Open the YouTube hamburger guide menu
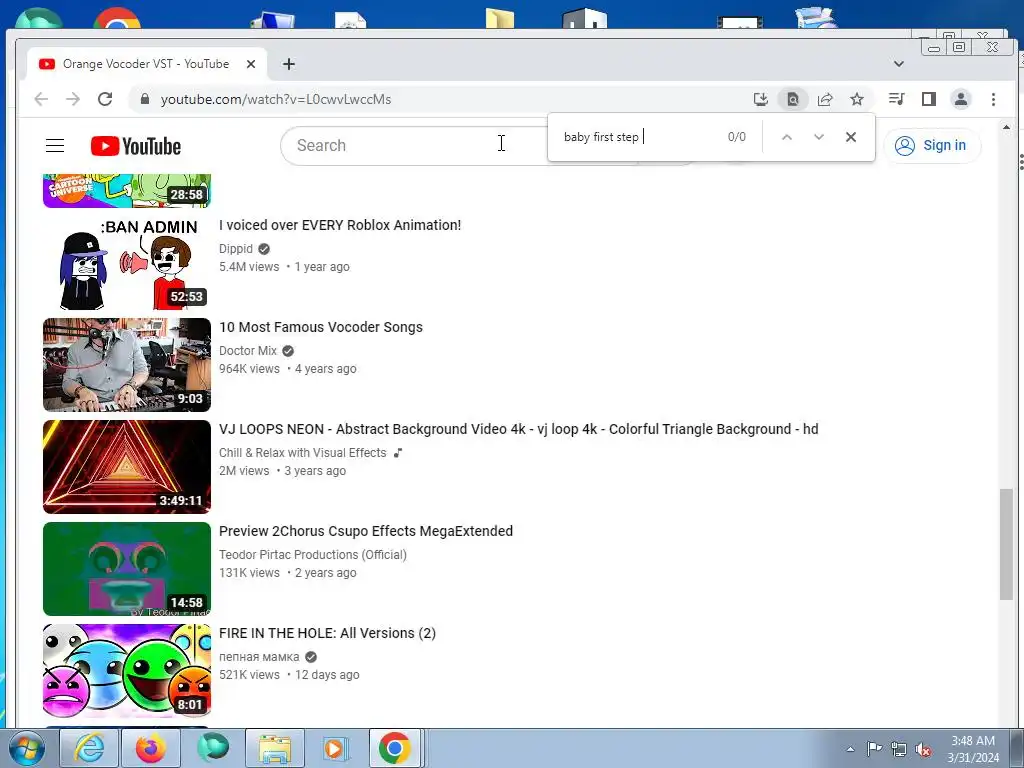 pos(55,146)
